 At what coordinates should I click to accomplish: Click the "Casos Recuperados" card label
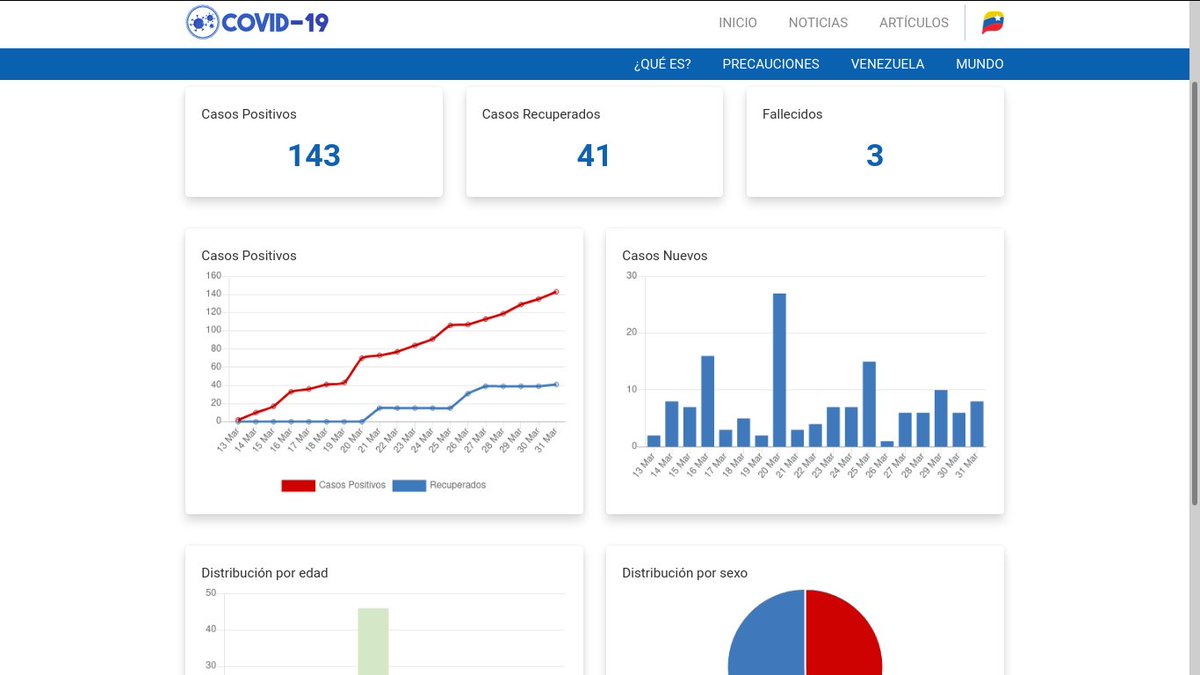click(541, 114)
